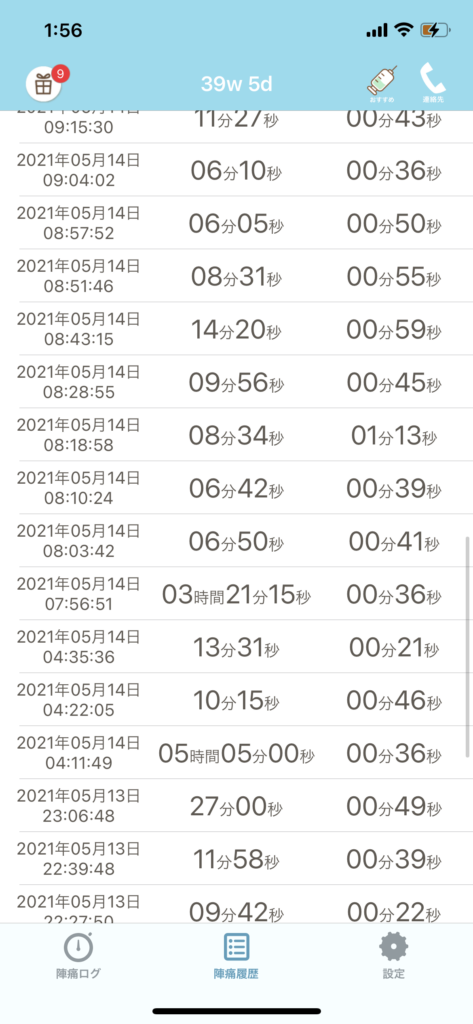473x1024 pixels.
Task: Tap the Wi-Fi status icon
Action: click(x=405, y=30)
